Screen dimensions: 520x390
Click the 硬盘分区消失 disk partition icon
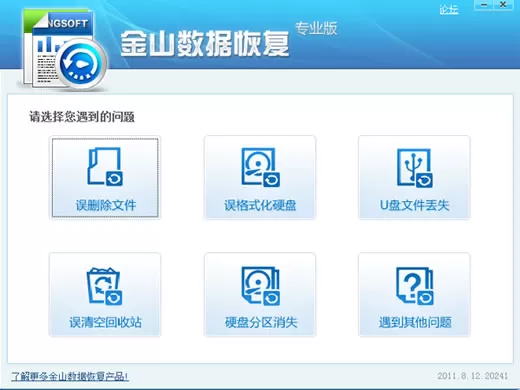(260, 286)
